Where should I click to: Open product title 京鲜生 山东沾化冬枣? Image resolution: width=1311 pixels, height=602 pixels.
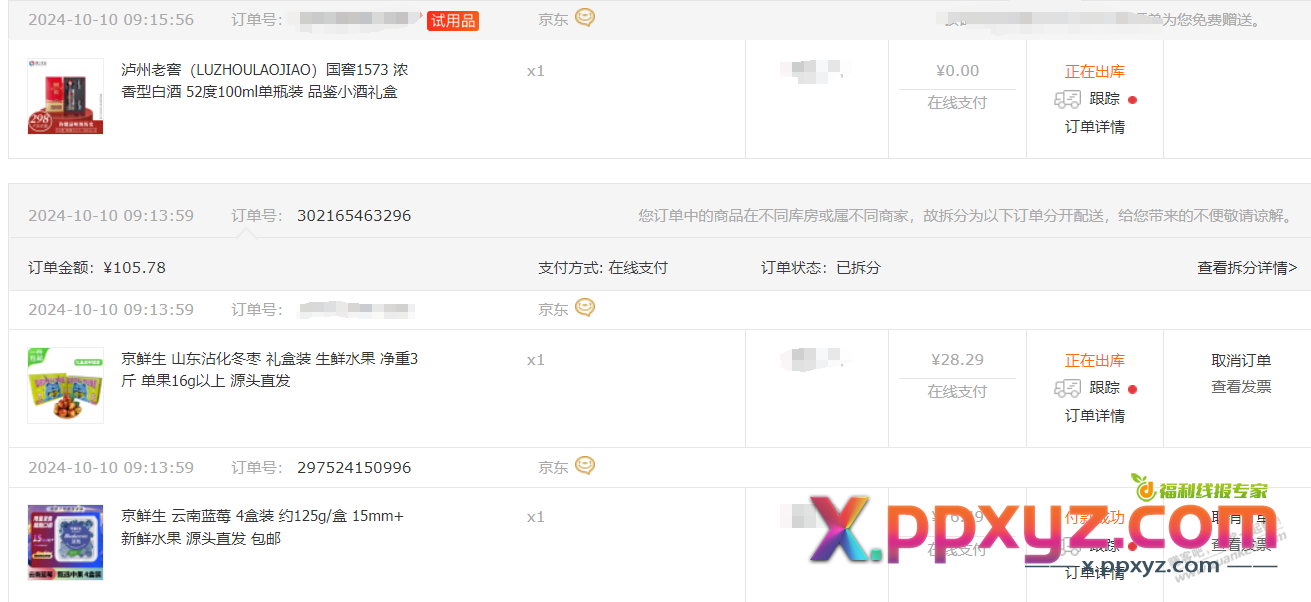pyautogui.click(x=270, y=370)
